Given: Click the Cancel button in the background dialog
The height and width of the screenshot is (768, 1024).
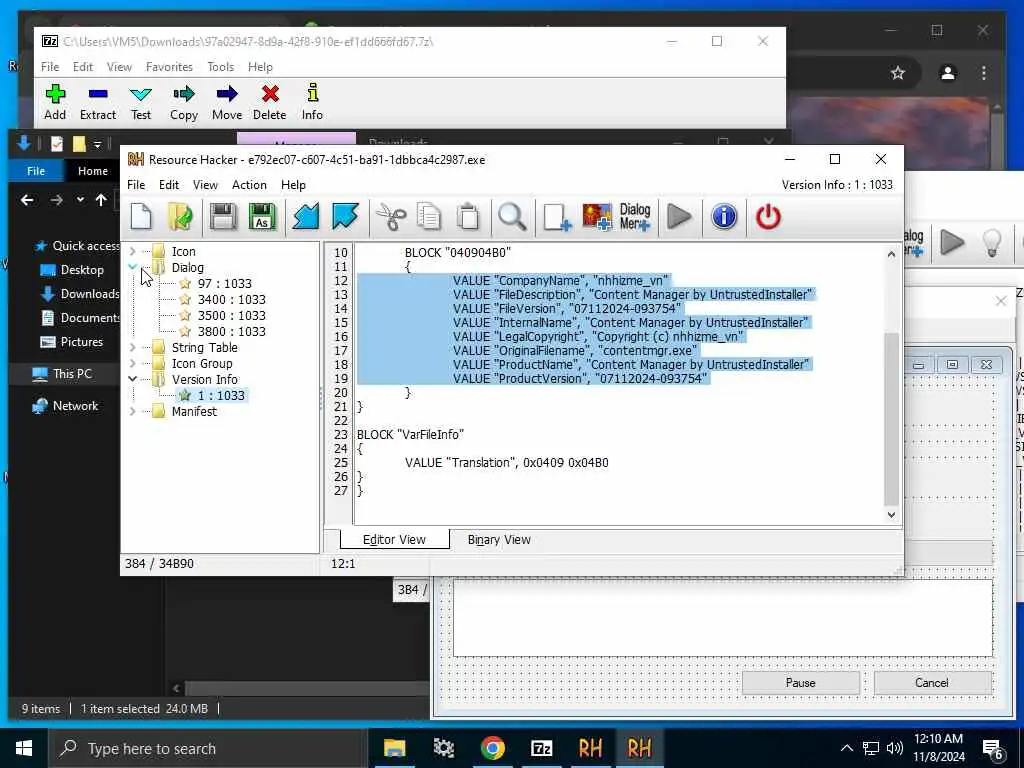Looking at the screenshot, I should [x=932, y=682].
